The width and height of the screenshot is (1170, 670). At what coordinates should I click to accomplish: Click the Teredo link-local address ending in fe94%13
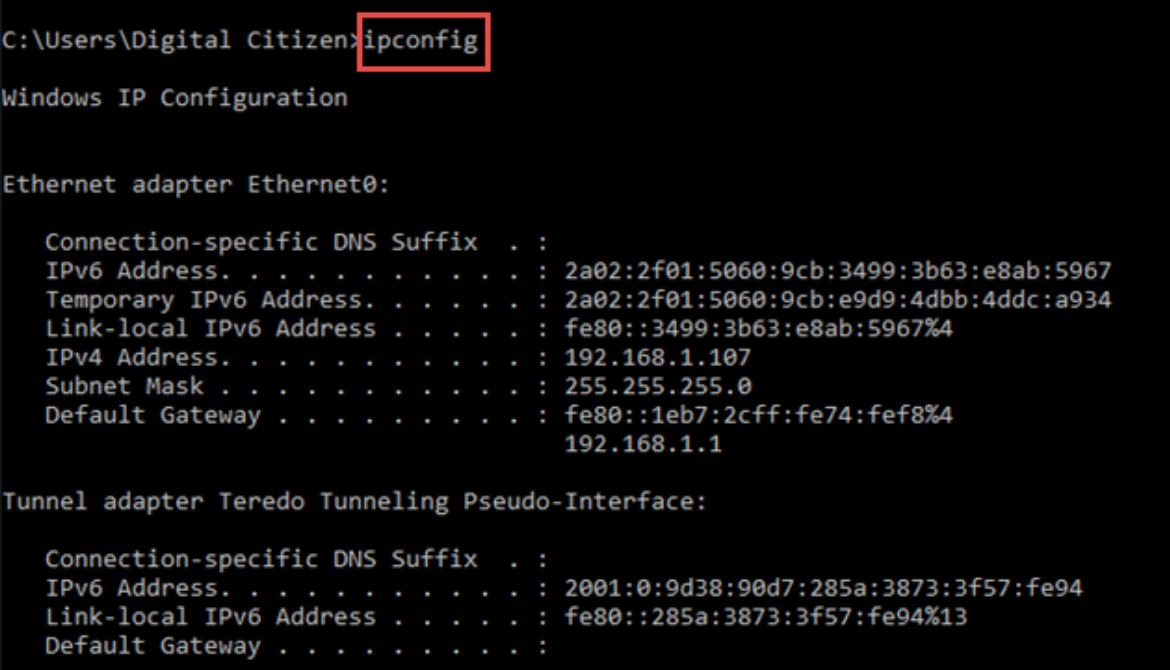(766, 617)
